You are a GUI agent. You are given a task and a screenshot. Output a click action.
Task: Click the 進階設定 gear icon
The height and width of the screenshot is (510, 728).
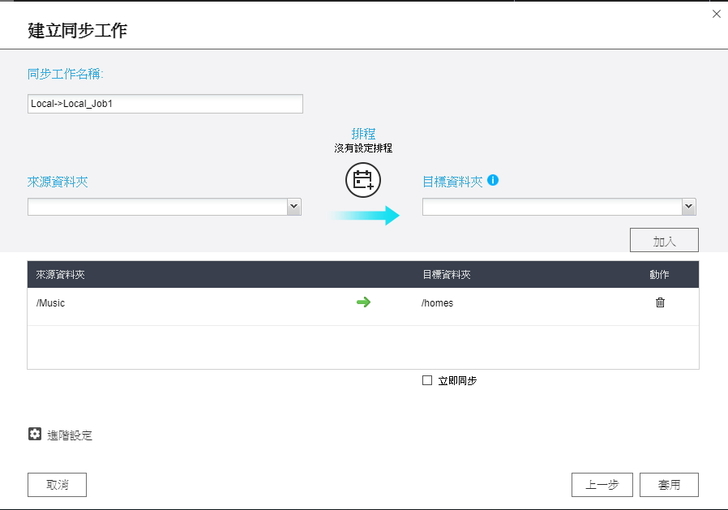35,434
